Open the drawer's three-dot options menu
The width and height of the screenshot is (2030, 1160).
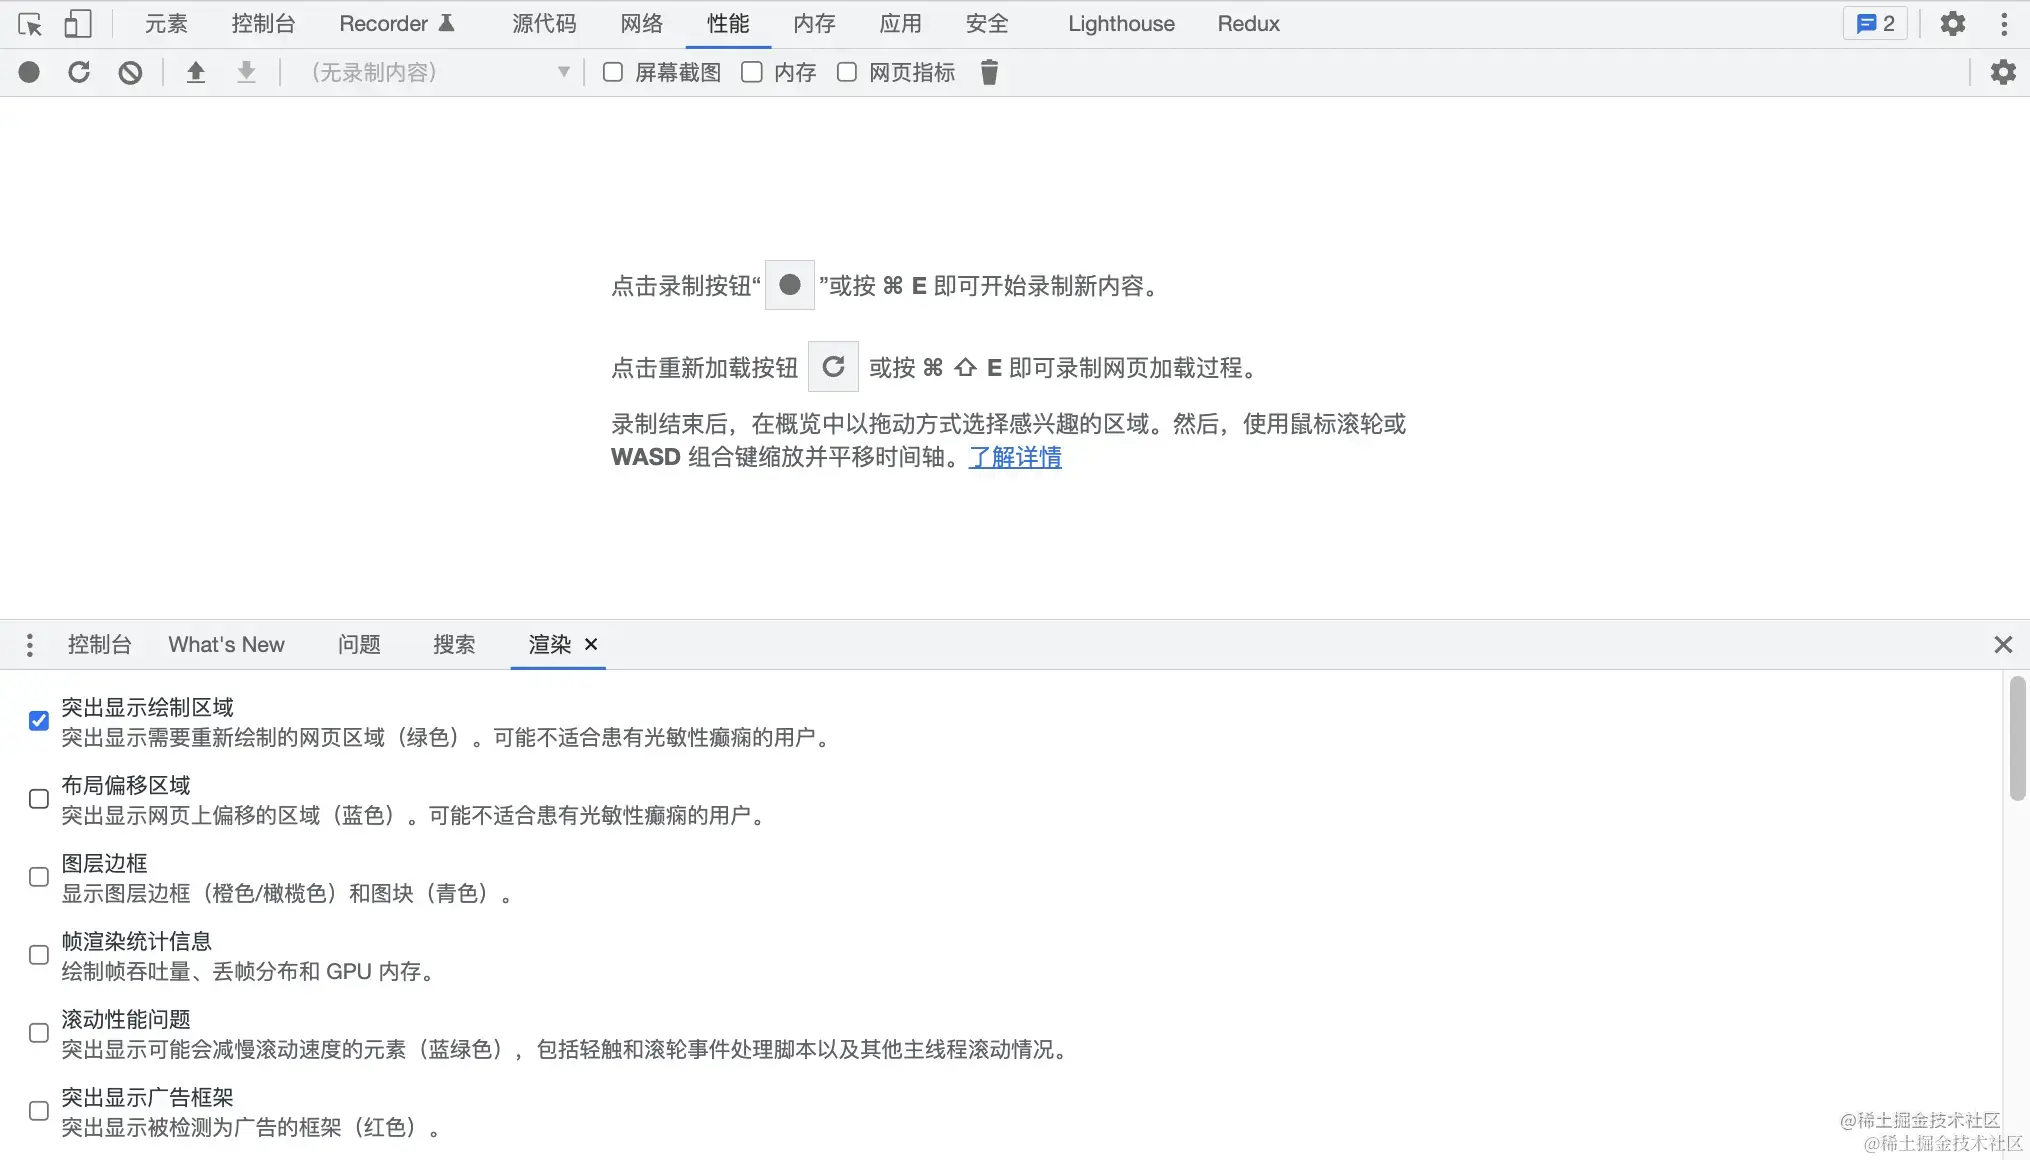point(29,645)
